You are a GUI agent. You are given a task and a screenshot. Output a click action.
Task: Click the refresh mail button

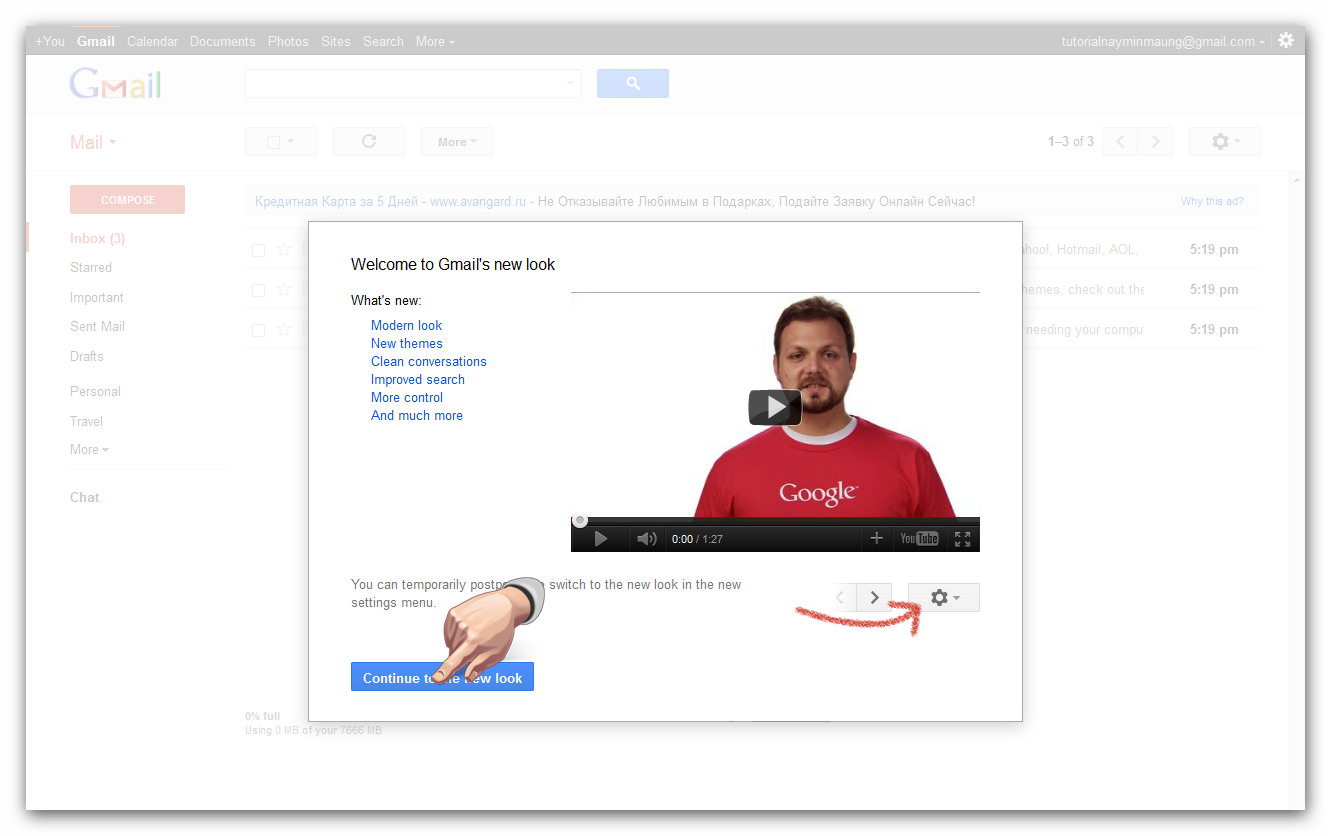pos(369,142)
